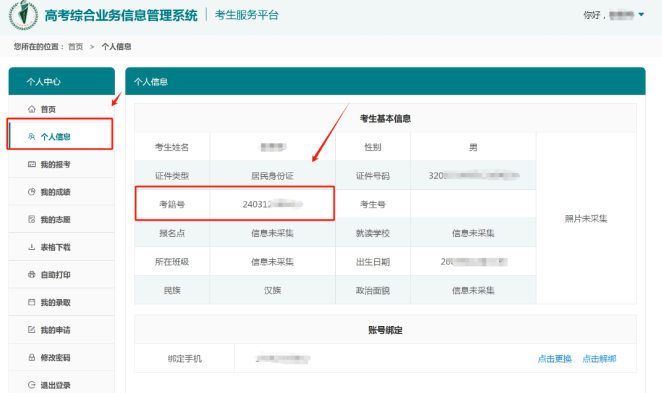Click the 点击更换 link
This screenshot has height=393, width=662.
pos(554,359)
